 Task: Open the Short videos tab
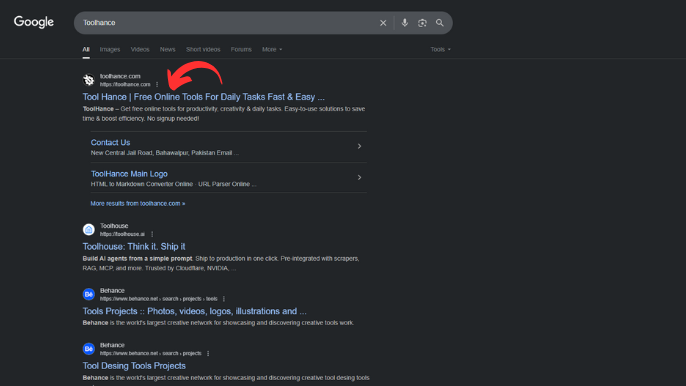coord(203,49)
